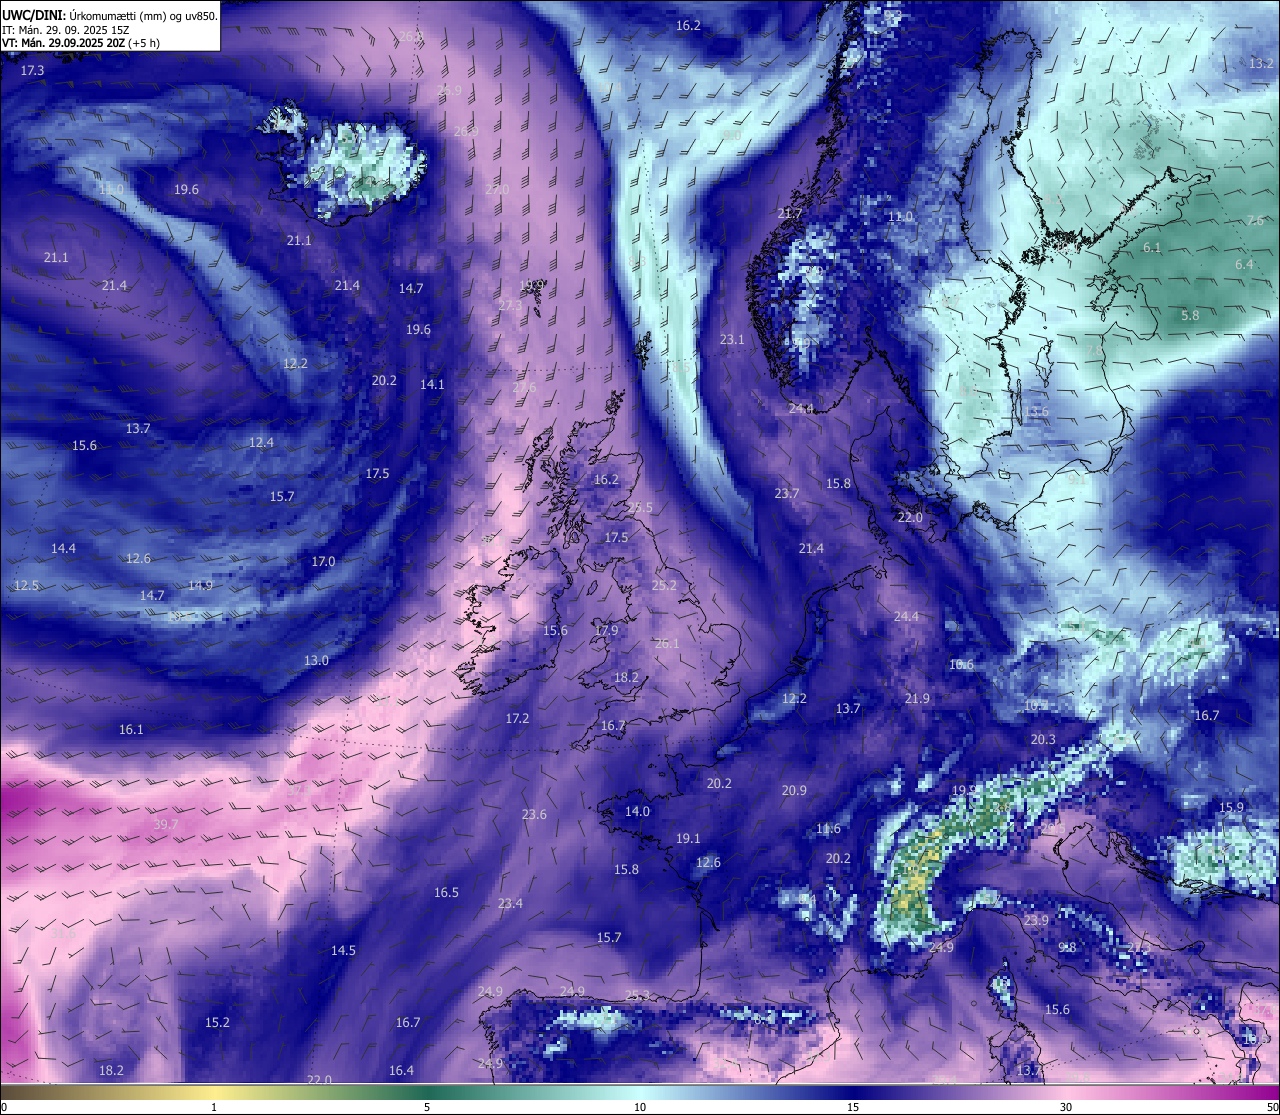Click the 23.6 value west of Brittany
Screen dimensions: 1280x1115
coord(534,815)
